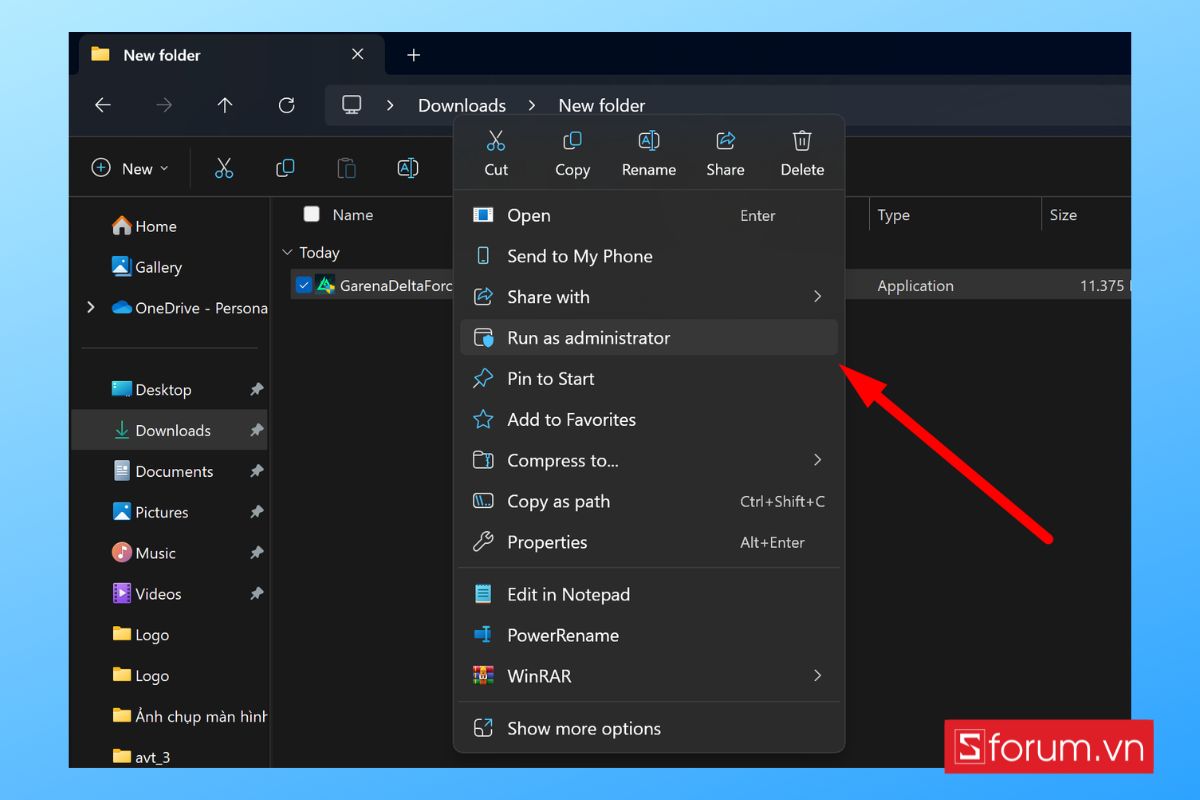Open the Compress to... submenu
This screenshot has height=800, width=1200.
649,461
